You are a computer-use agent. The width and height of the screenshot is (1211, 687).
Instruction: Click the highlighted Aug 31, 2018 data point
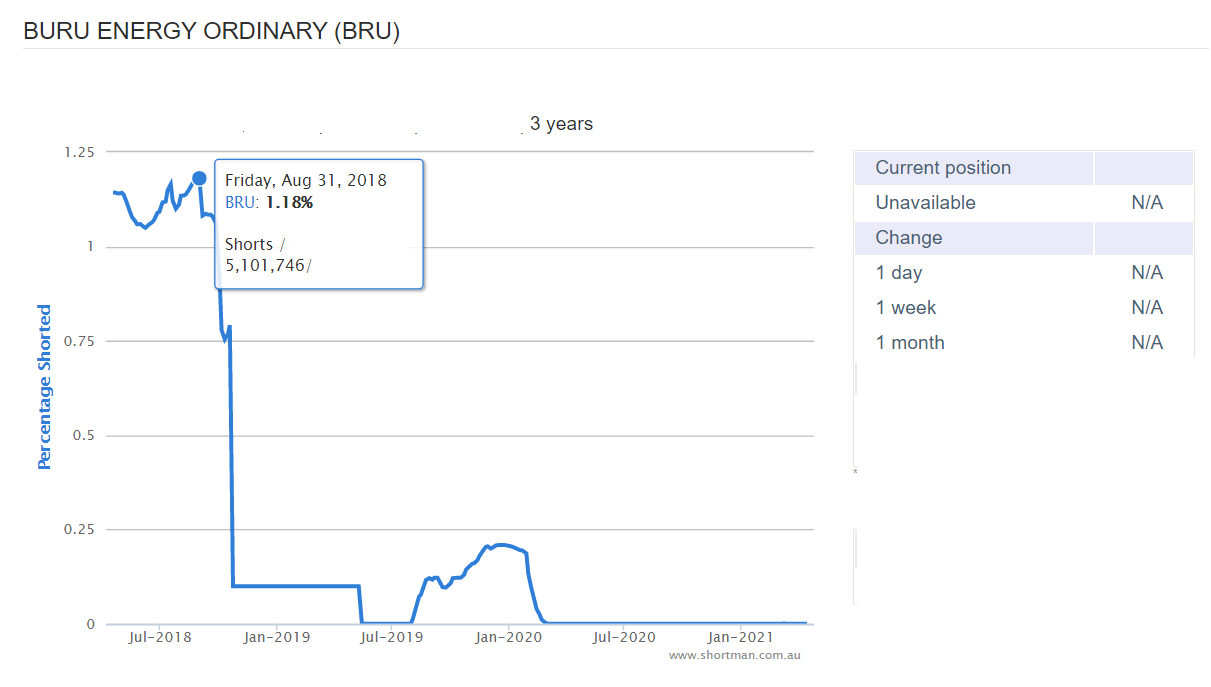[199, 179]
